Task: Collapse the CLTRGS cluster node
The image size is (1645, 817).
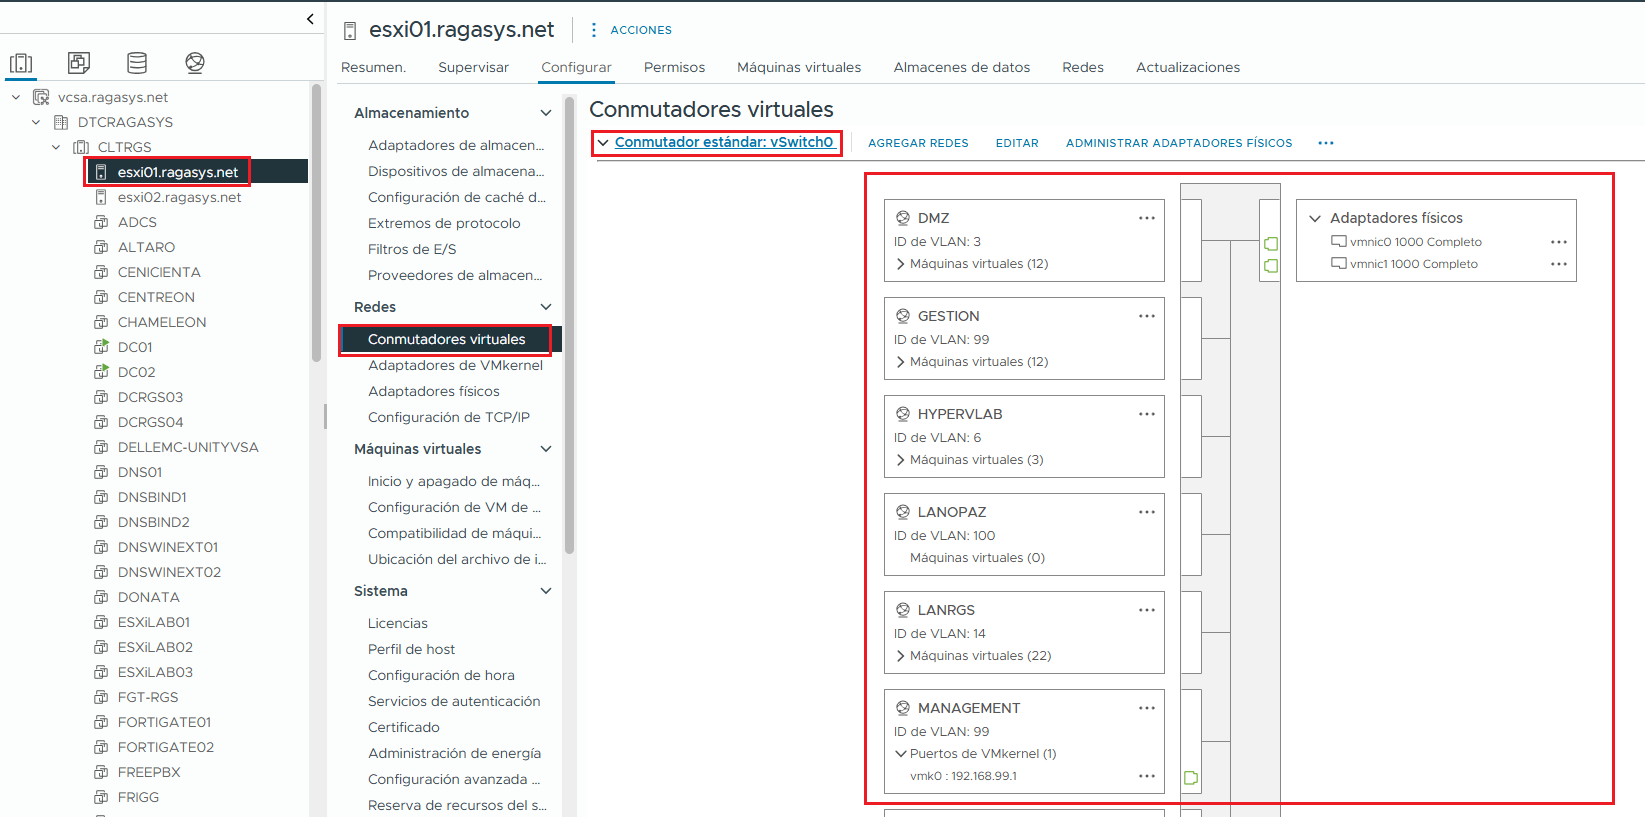Action: [x=56, y=147]
